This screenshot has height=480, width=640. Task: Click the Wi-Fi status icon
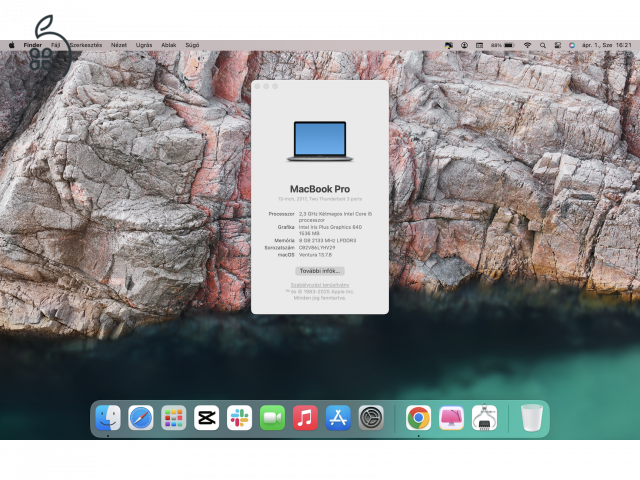[527, 45]
